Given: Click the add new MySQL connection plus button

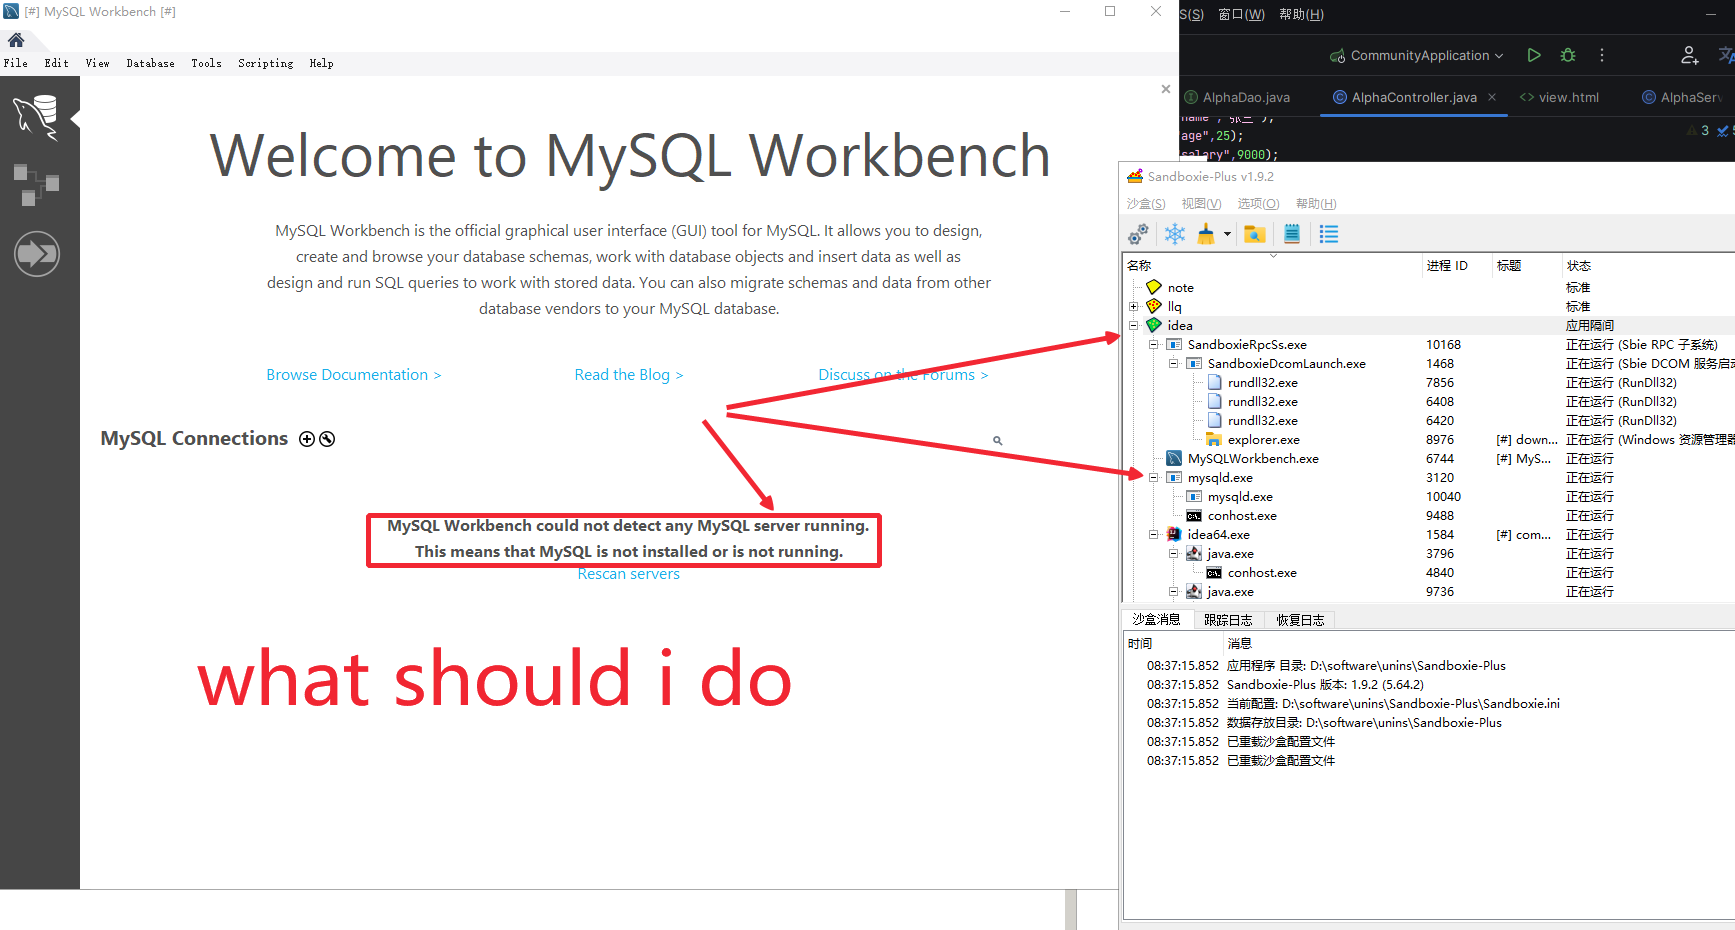Looking at the screenshot, I should tap(306, 438).
